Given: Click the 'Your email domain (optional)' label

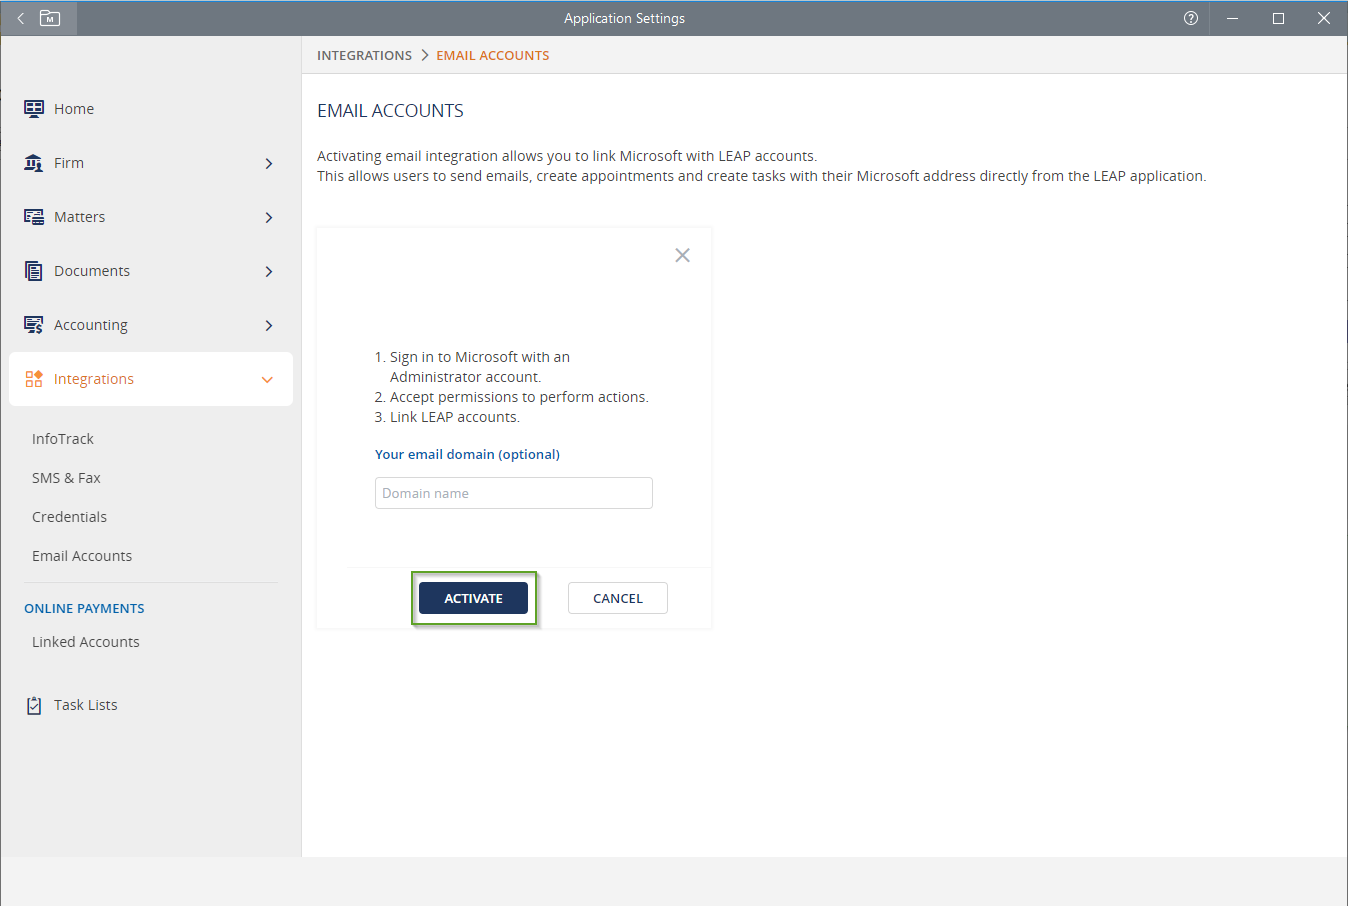Looking at the screenshot, I should (467, 454).
